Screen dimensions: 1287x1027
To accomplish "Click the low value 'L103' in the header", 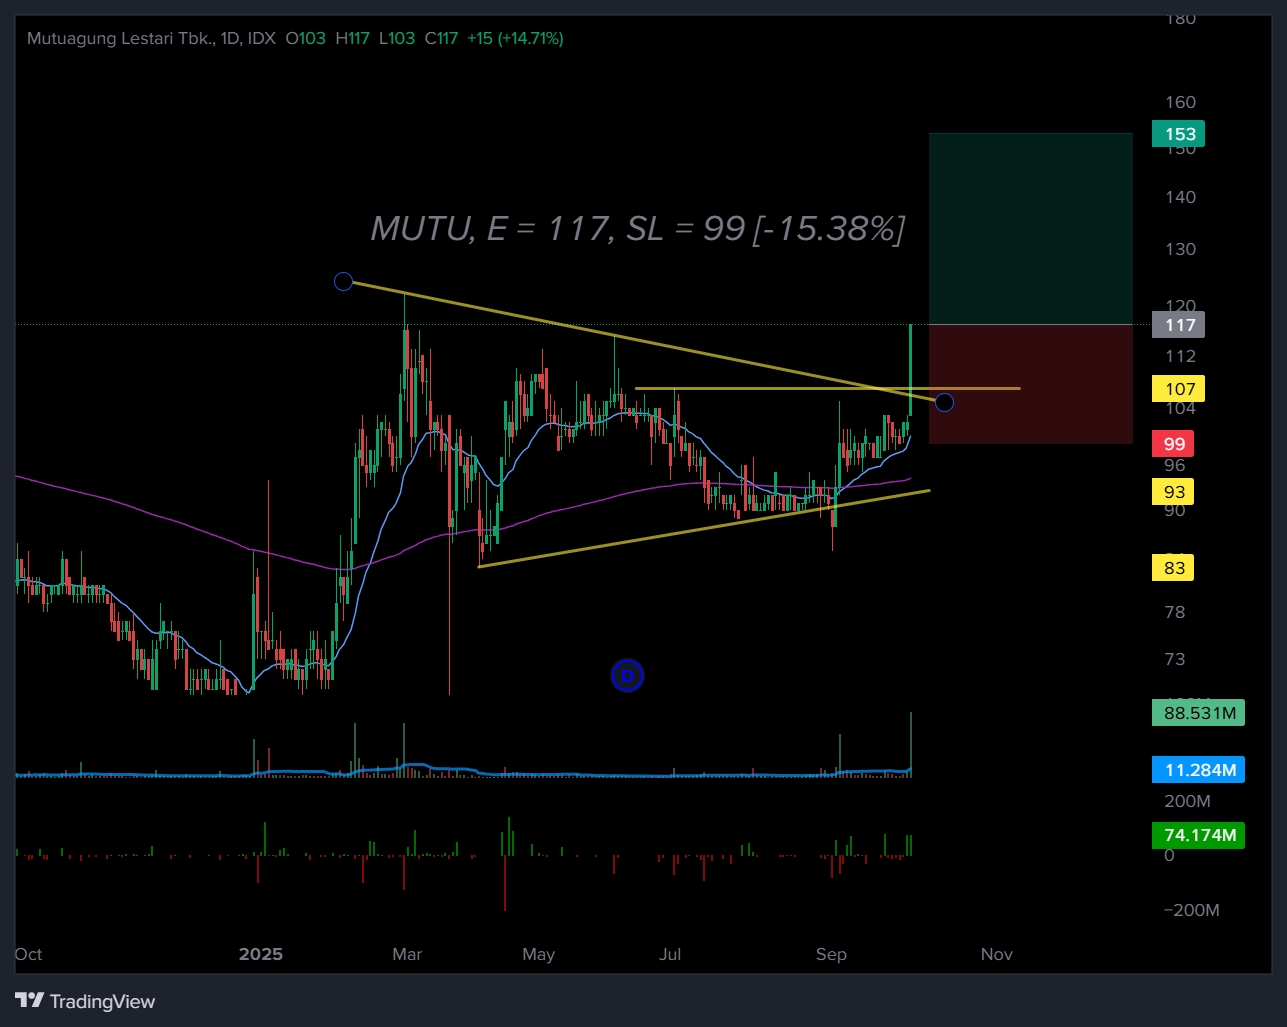I will (x=397, y=38).
